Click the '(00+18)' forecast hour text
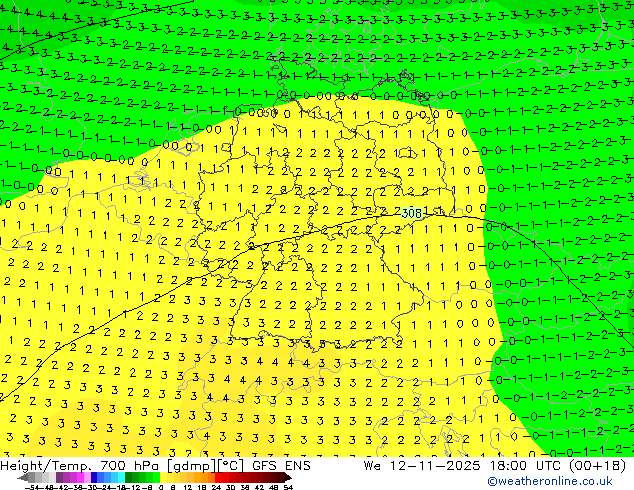Screen dimensions: 634x490 [x=598, y=466]
